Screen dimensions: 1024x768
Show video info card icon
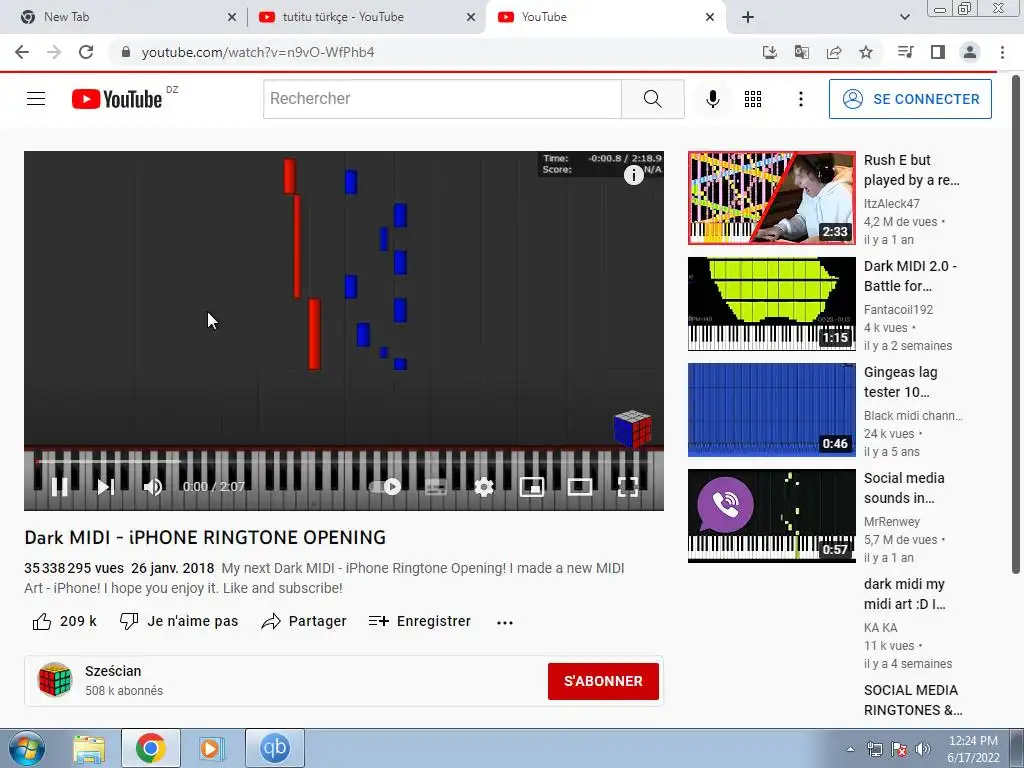[633, 175]
